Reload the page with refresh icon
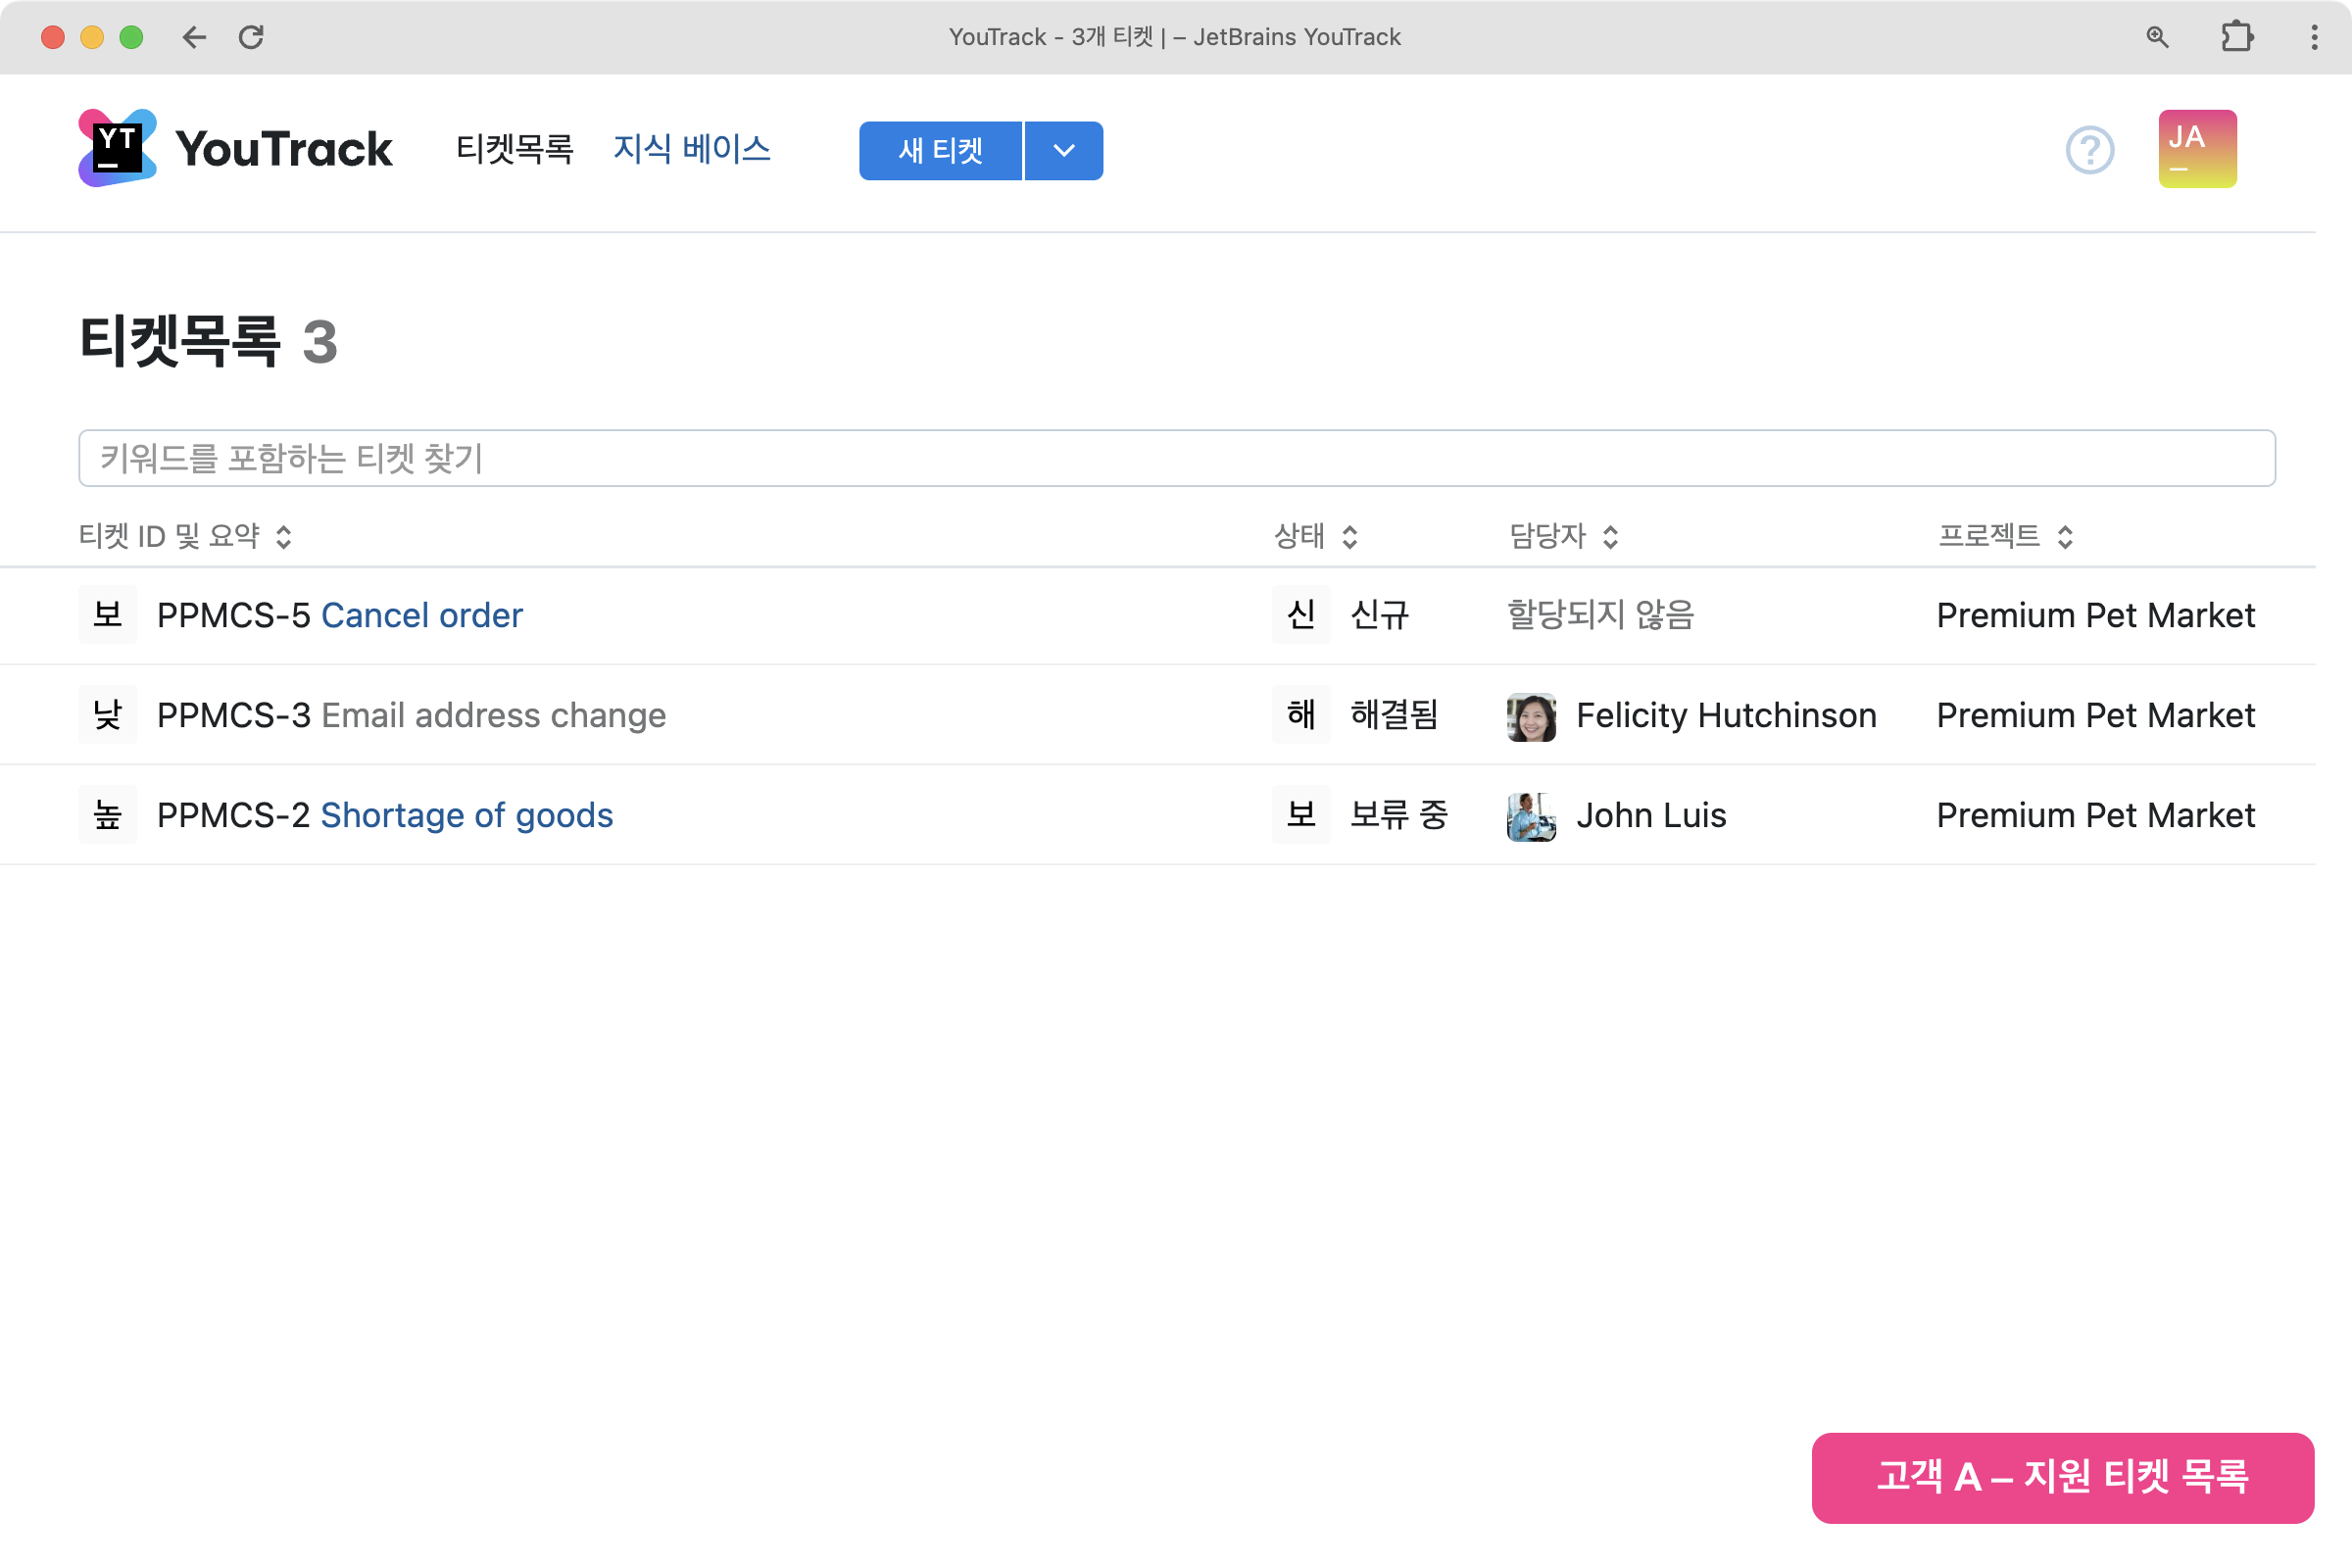Screen dimensions: 2352x1568 (251, 37)
